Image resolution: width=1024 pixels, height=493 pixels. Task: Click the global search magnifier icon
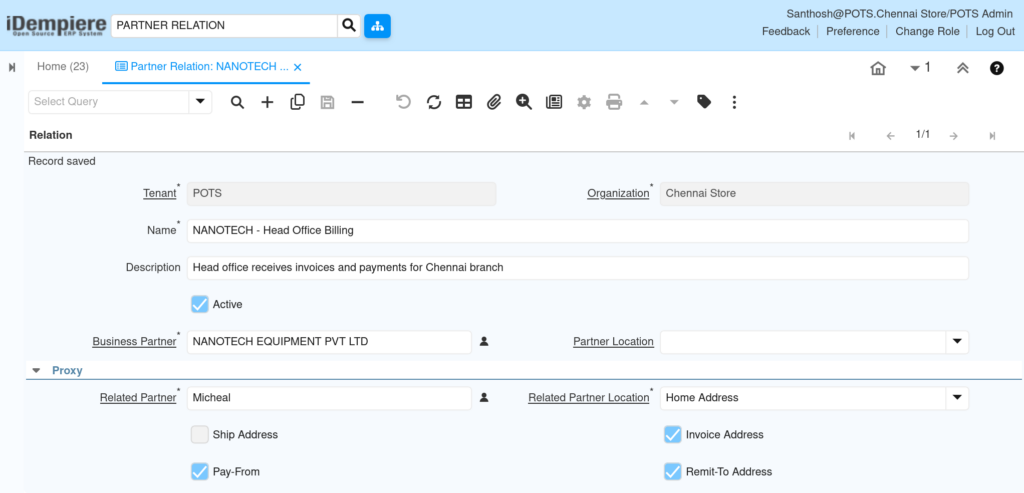point(349,25)
